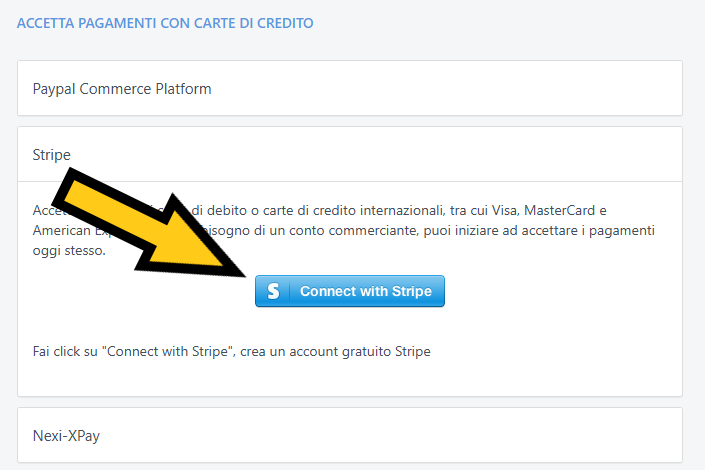The width and height of the screenshot is (705, 470).
Task: Select the "Stripe" title text
Action: click(52, 154)
